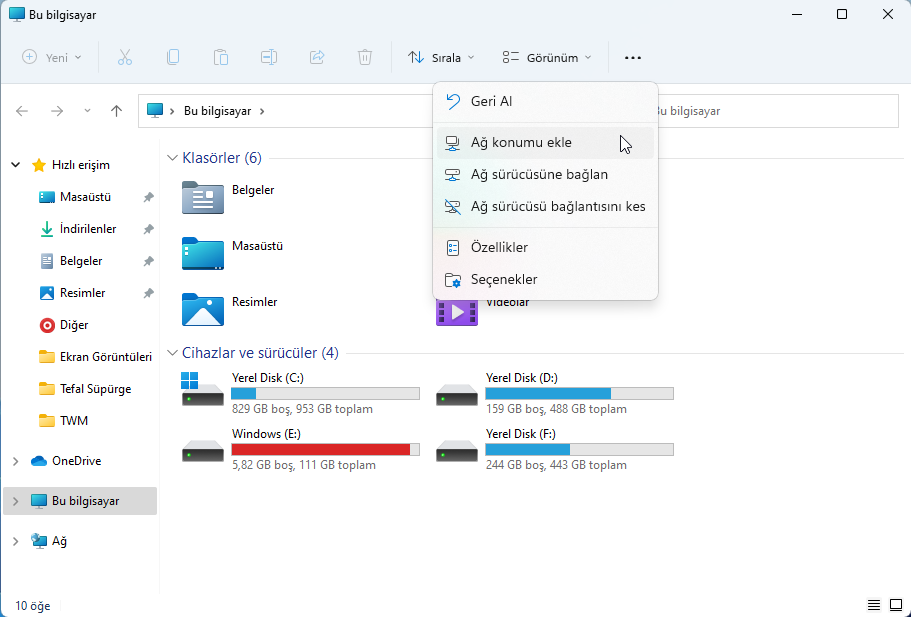The height and width of the screenshot is (617, 911).
Task: Select the Cut icon in the toolbar
Action: [124, 57]
